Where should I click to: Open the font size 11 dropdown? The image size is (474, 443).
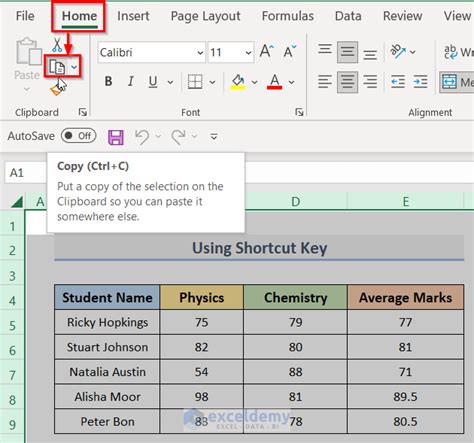248,52
